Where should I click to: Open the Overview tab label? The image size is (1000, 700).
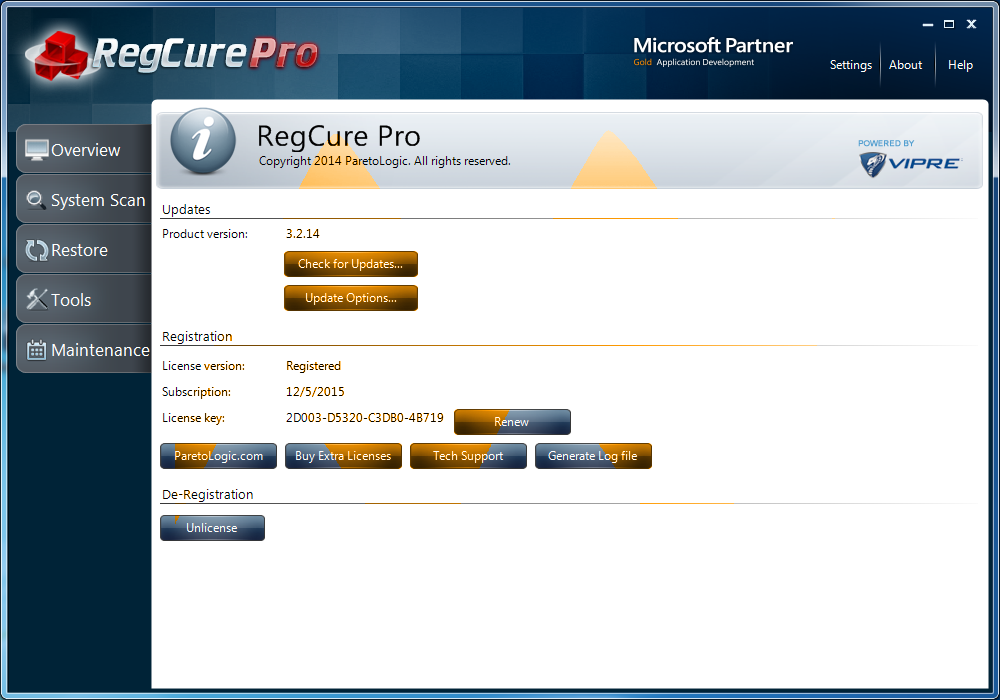click(85, 150)
